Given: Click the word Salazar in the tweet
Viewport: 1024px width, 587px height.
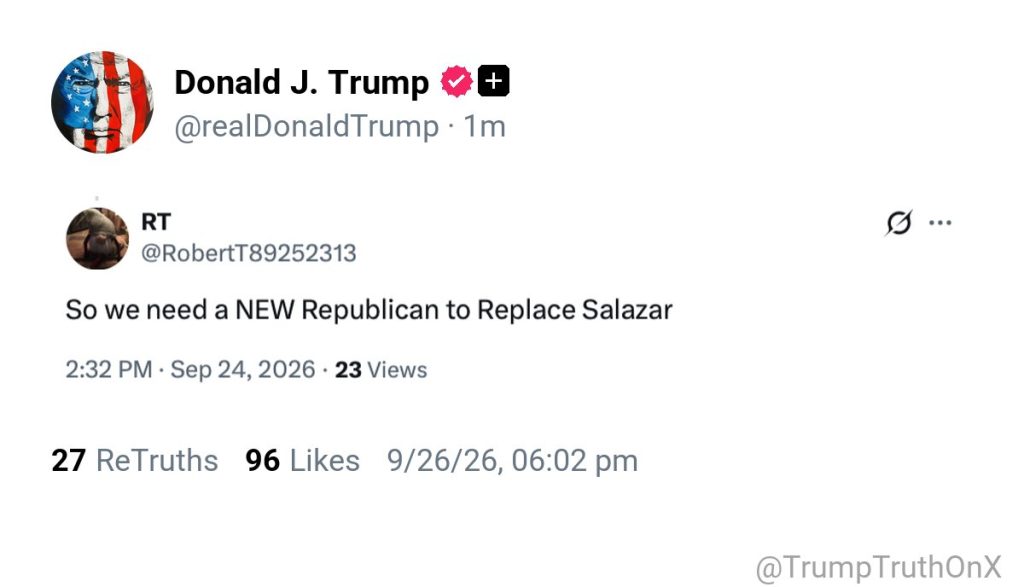Looking at the screenshot, I should point(627,309).
